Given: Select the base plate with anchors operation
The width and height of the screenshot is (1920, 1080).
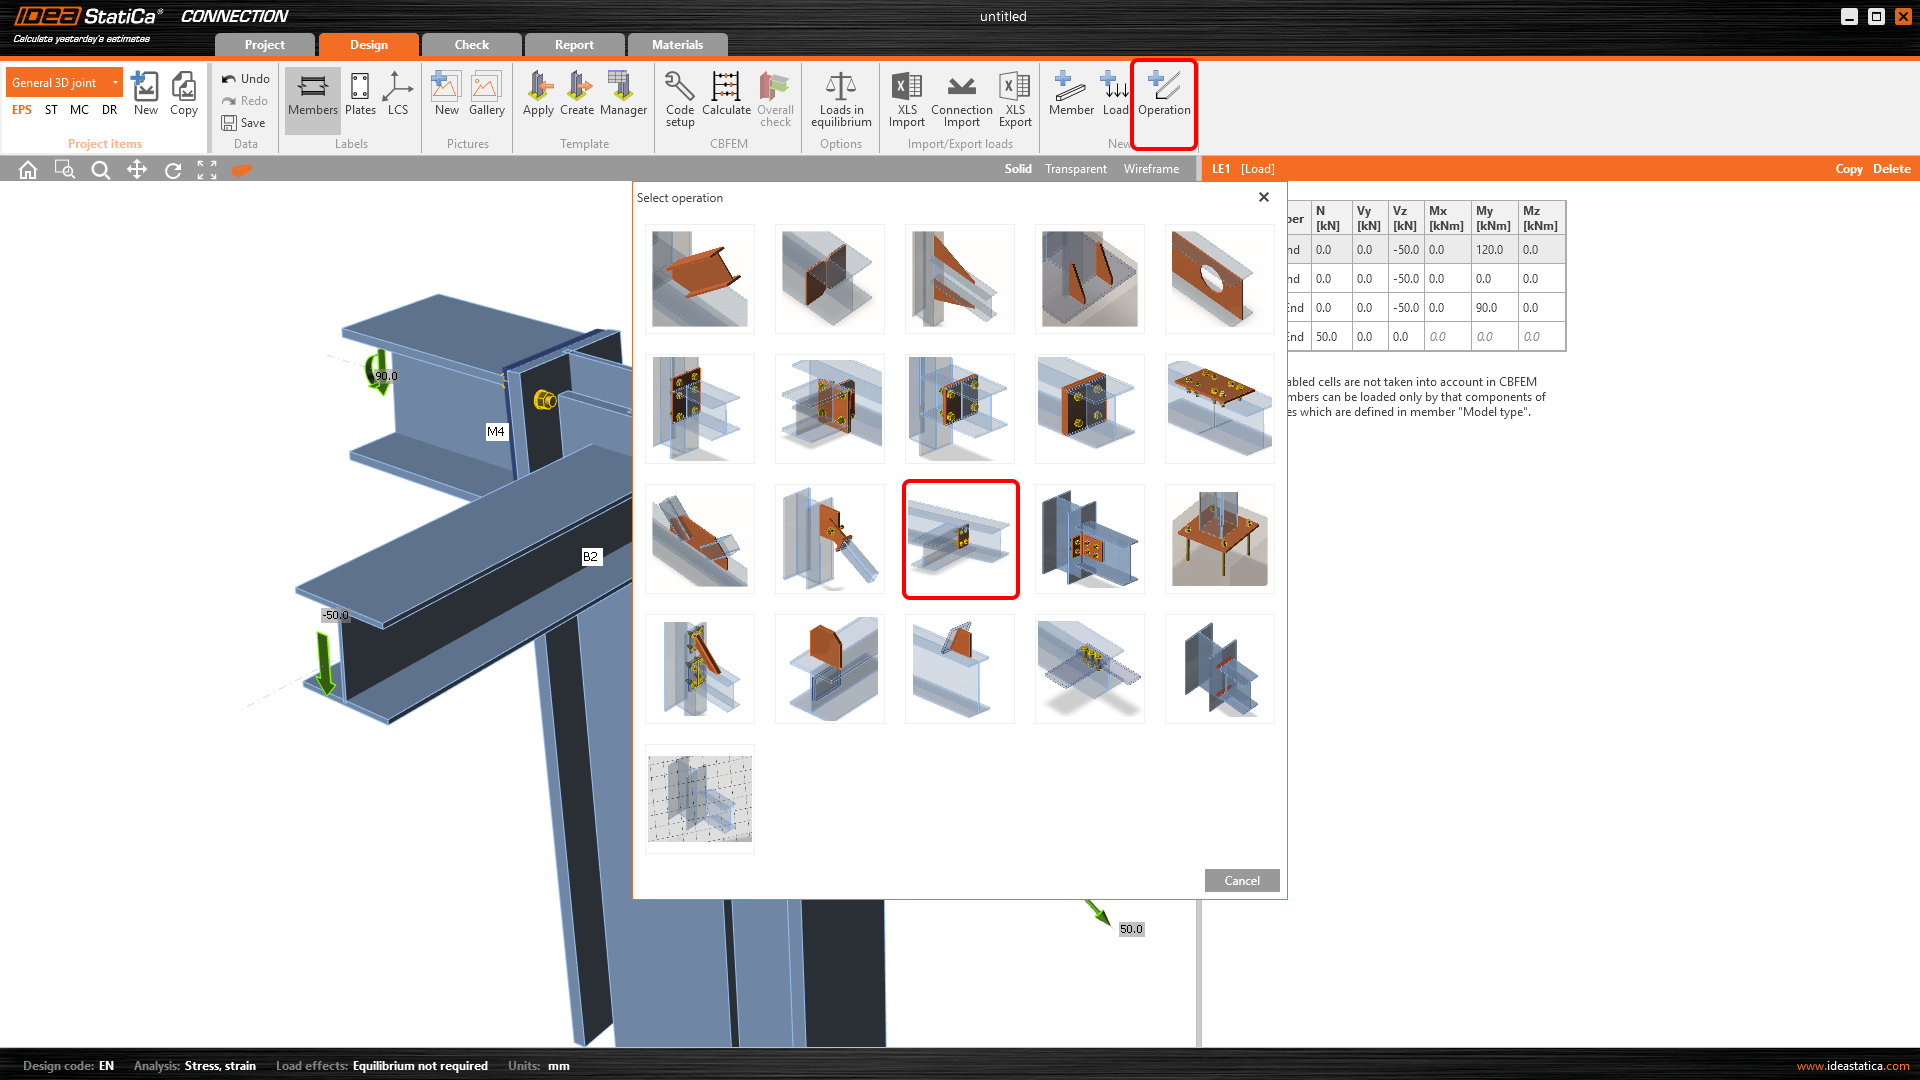Looking at the screenshot, I should click(x=1219, y=539).
